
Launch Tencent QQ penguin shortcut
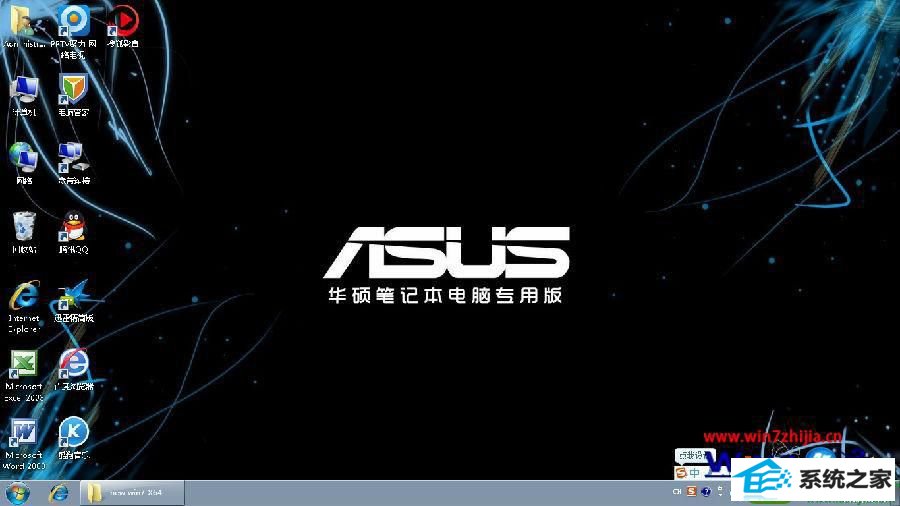click(x=73, y=232)
